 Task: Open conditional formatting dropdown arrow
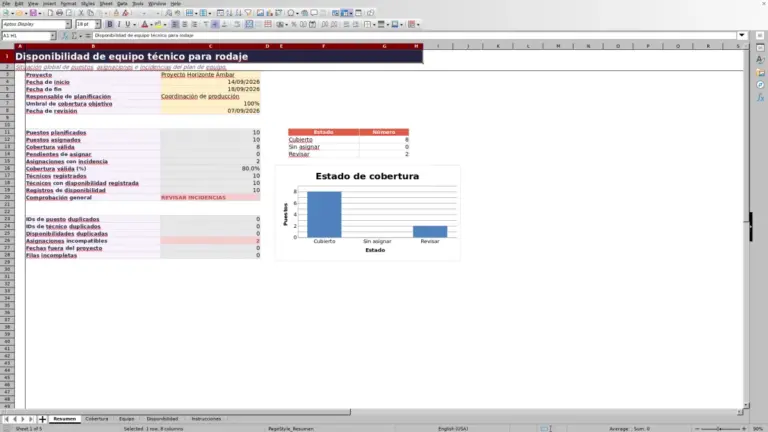[x=418, y=24]
